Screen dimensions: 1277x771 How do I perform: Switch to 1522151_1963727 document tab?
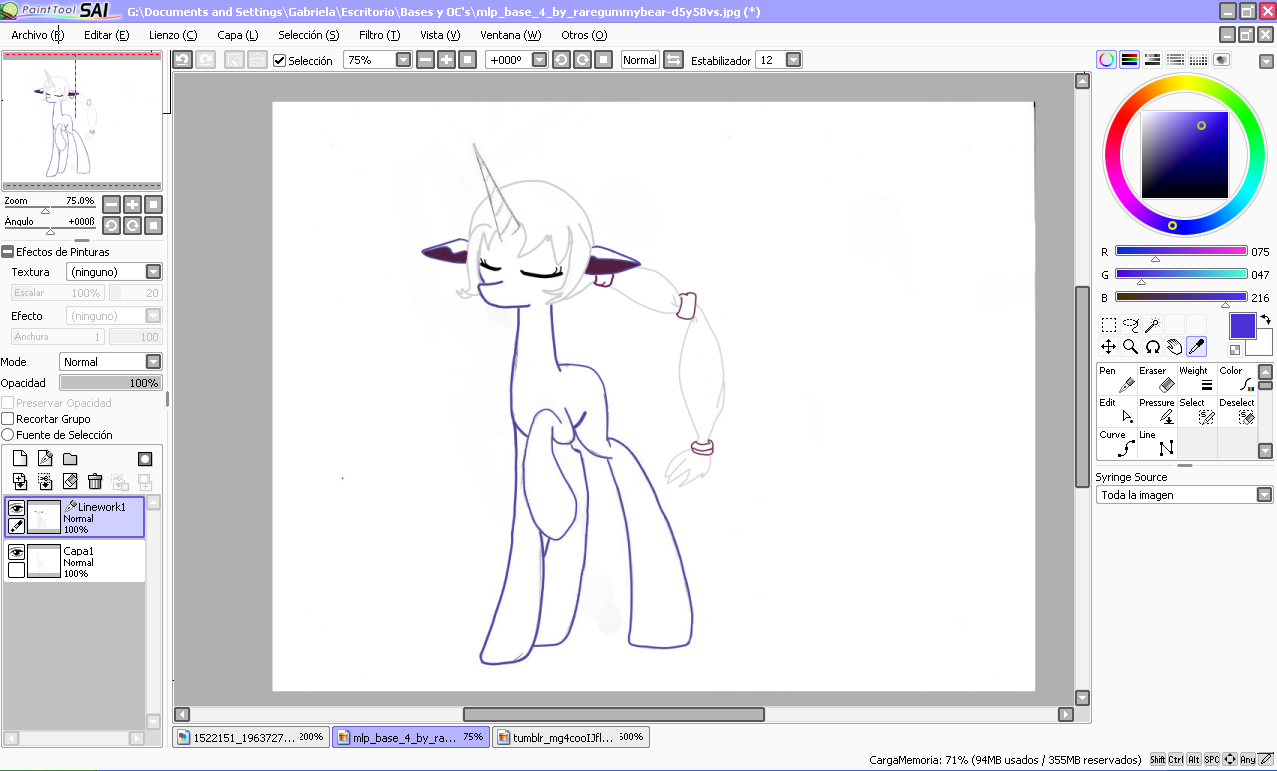(x=251, y=737)
